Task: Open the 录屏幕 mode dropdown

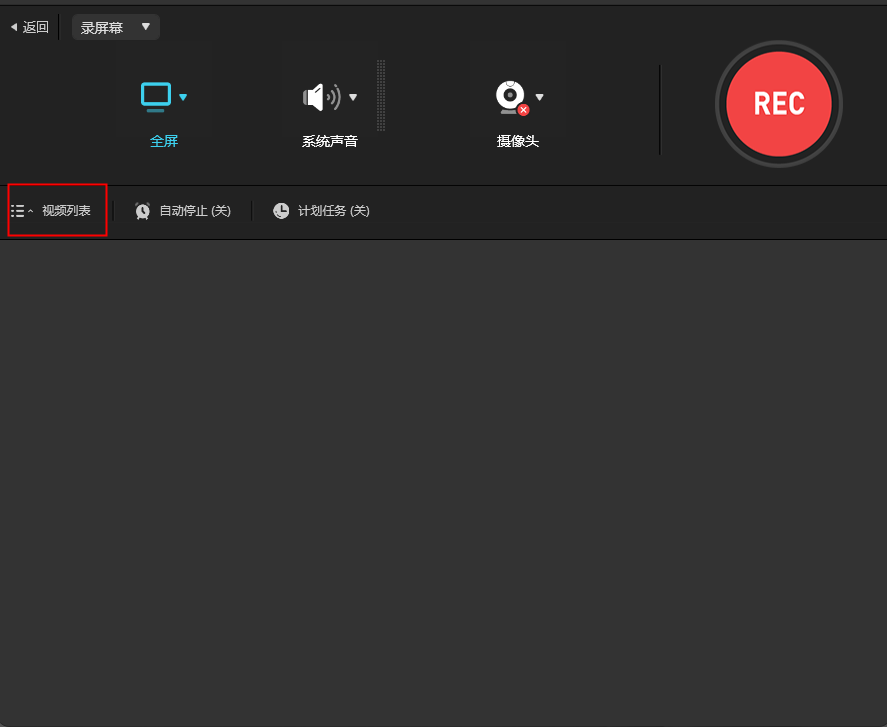Action: click(x=115, y=27)
